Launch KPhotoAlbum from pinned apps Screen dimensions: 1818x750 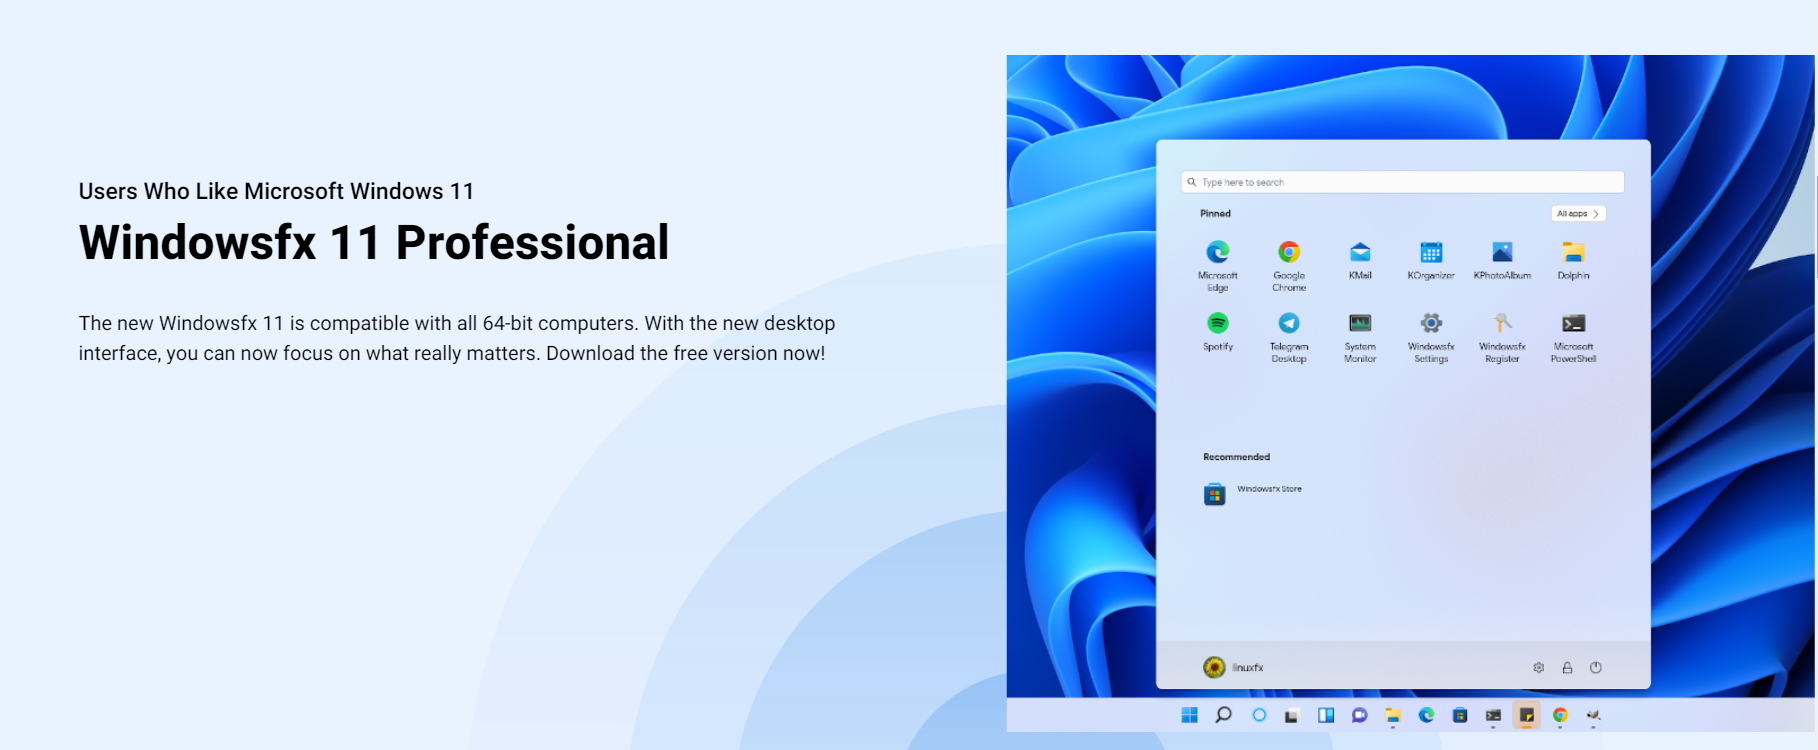pos(1502,252)
